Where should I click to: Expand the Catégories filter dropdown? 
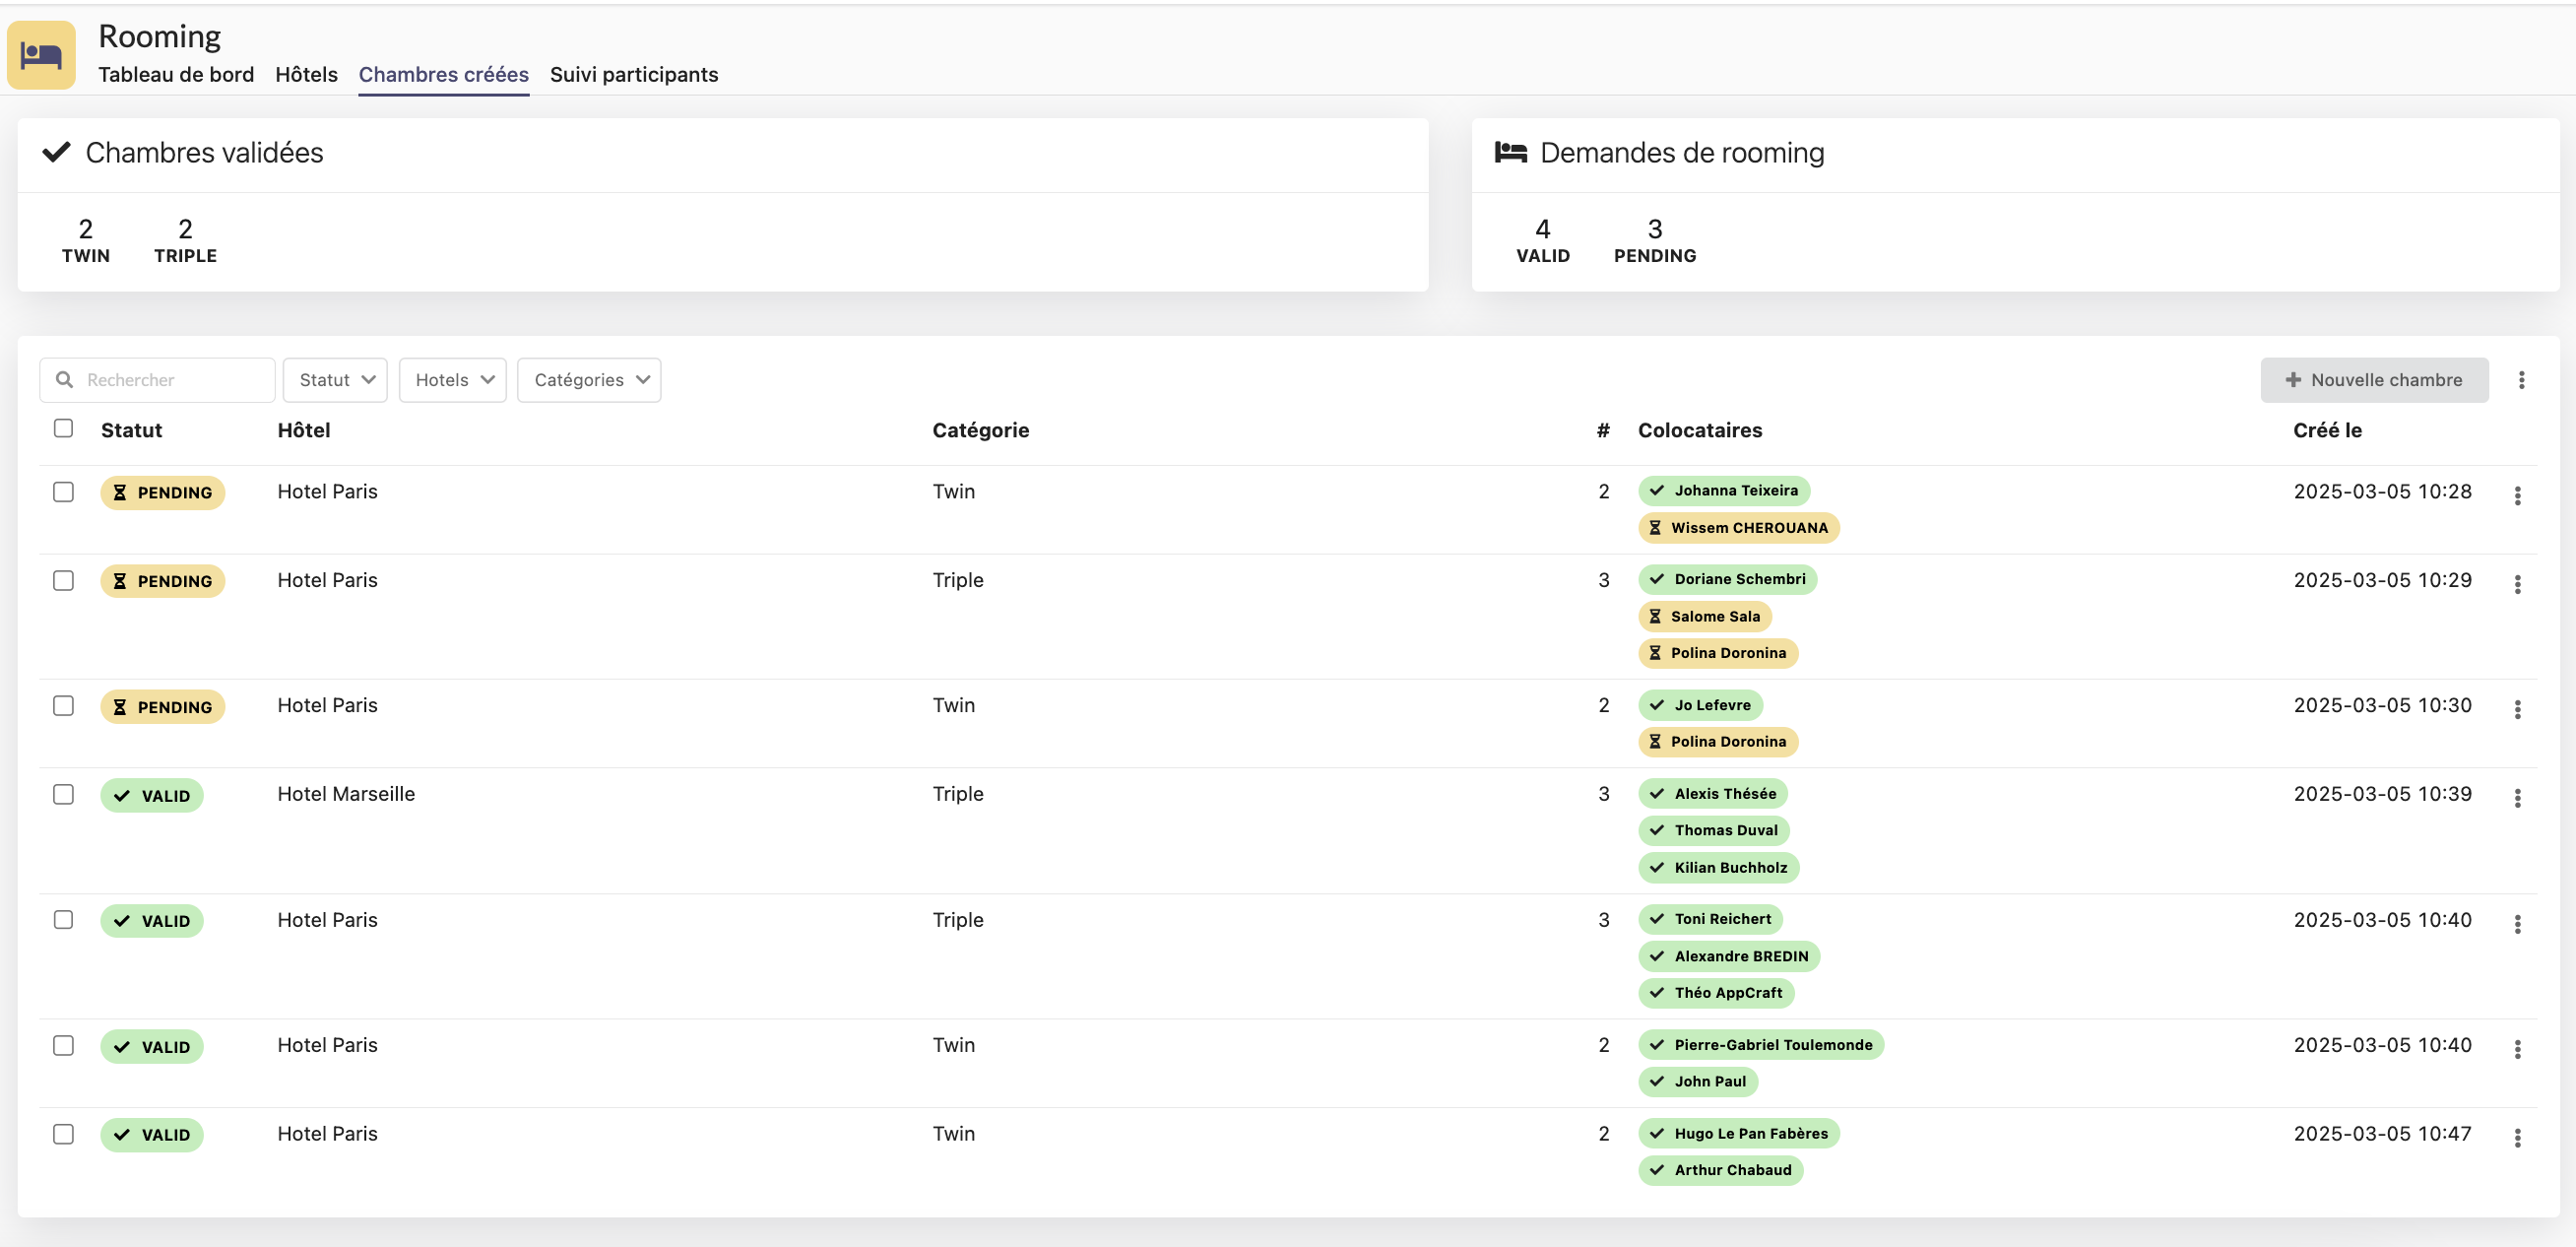589,380
